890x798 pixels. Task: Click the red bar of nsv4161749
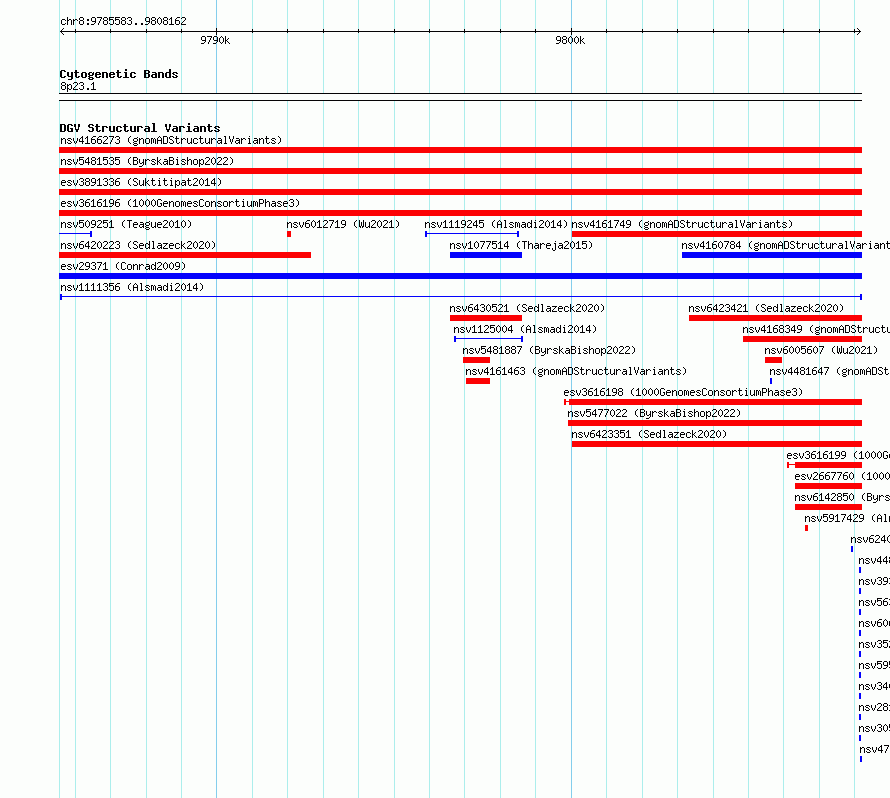pyautogui.click(x=717, y=234)
